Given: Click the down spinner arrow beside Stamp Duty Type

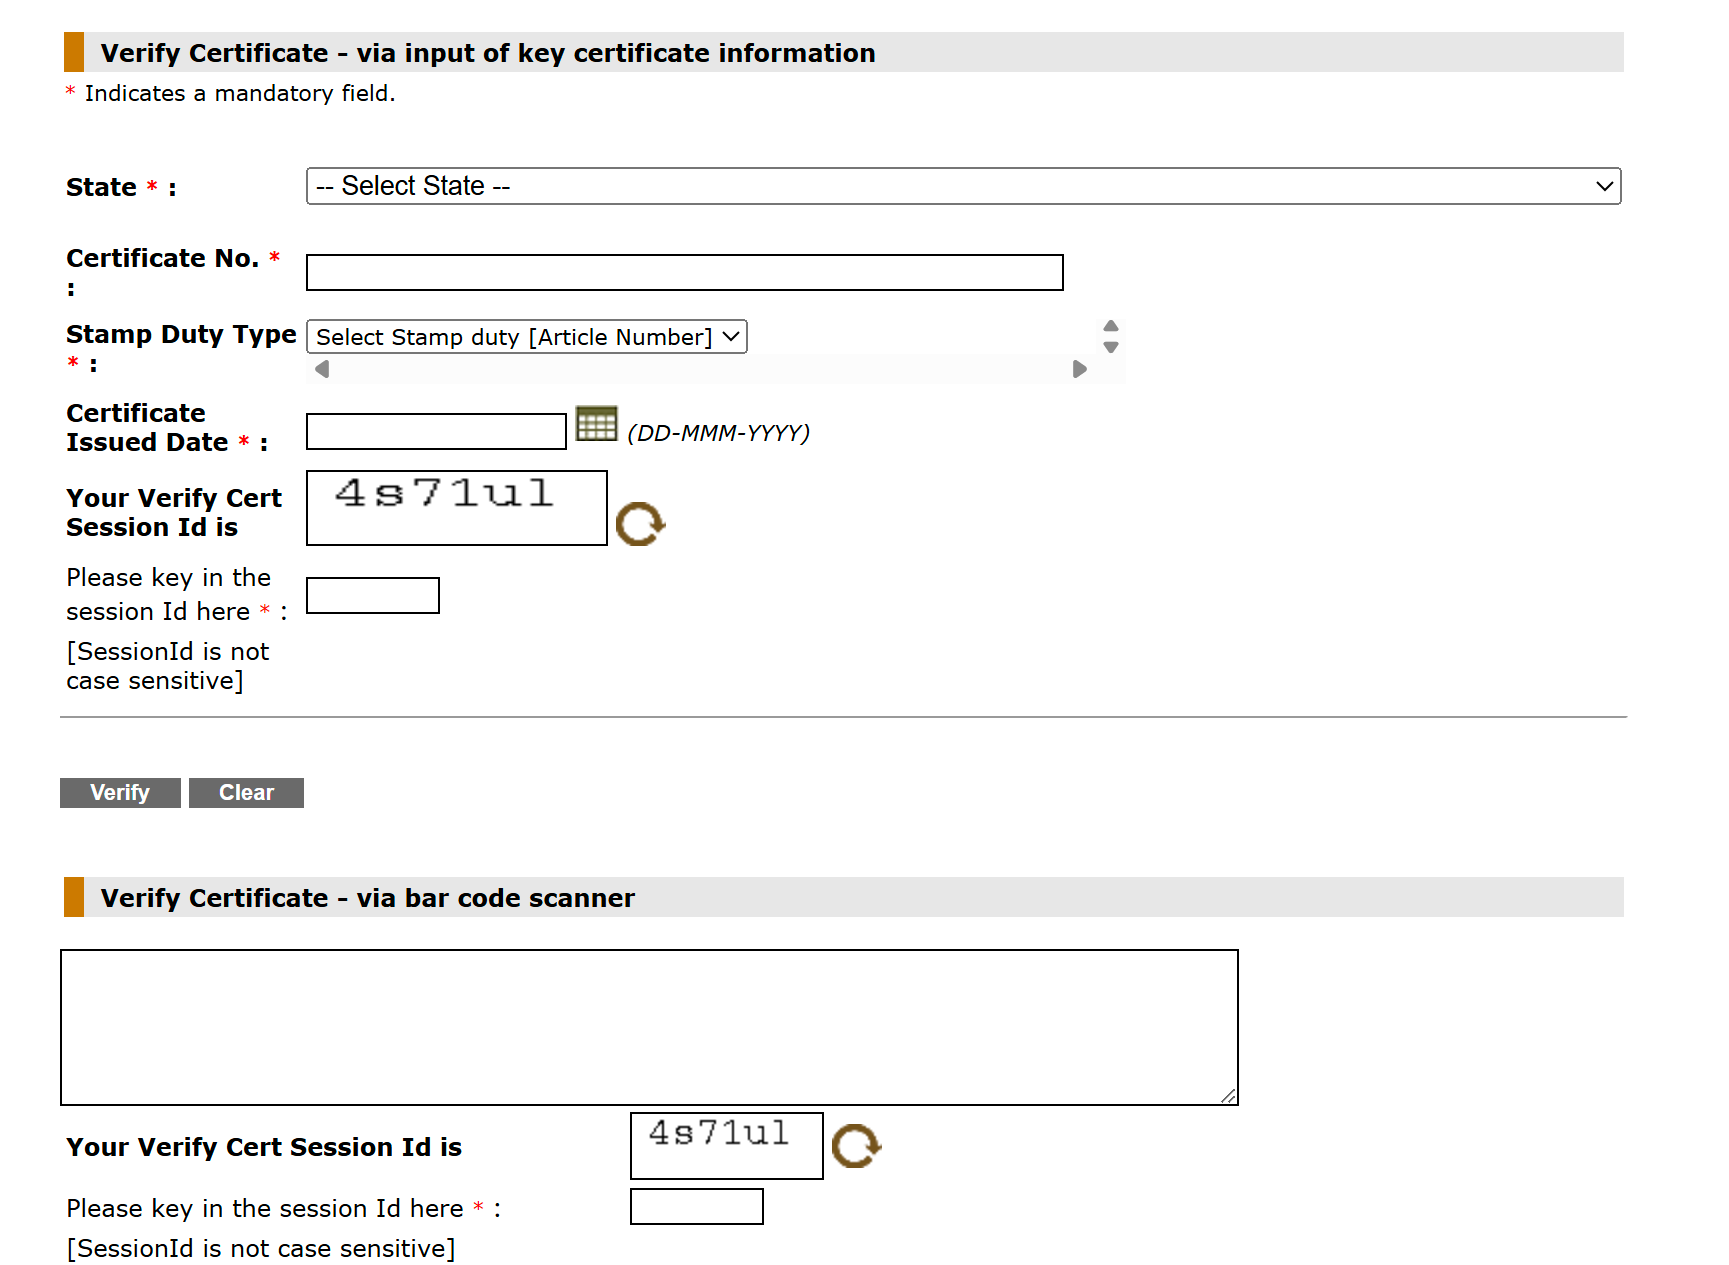Looking at the screenshot, I should [x=1110, y=350].
